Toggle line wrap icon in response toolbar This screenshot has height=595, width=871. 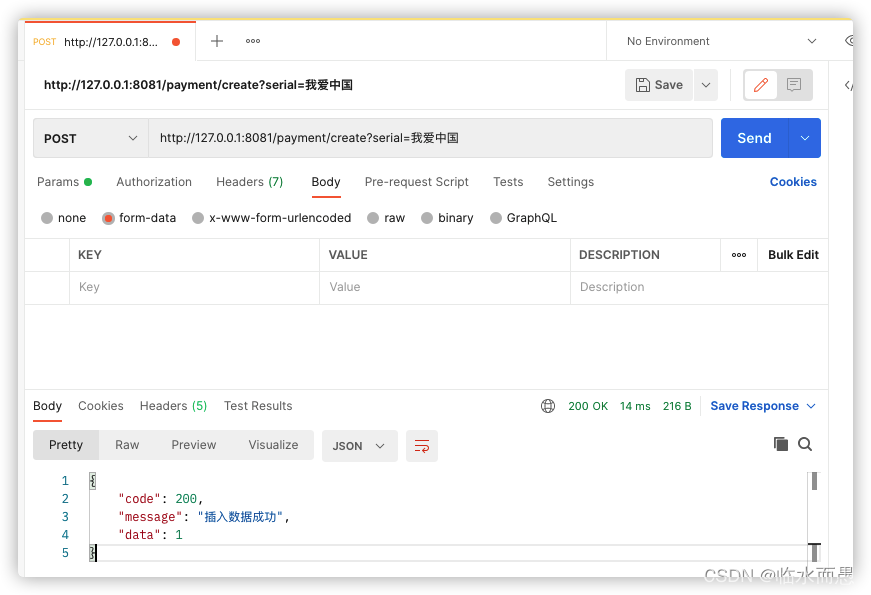(422, 446)
